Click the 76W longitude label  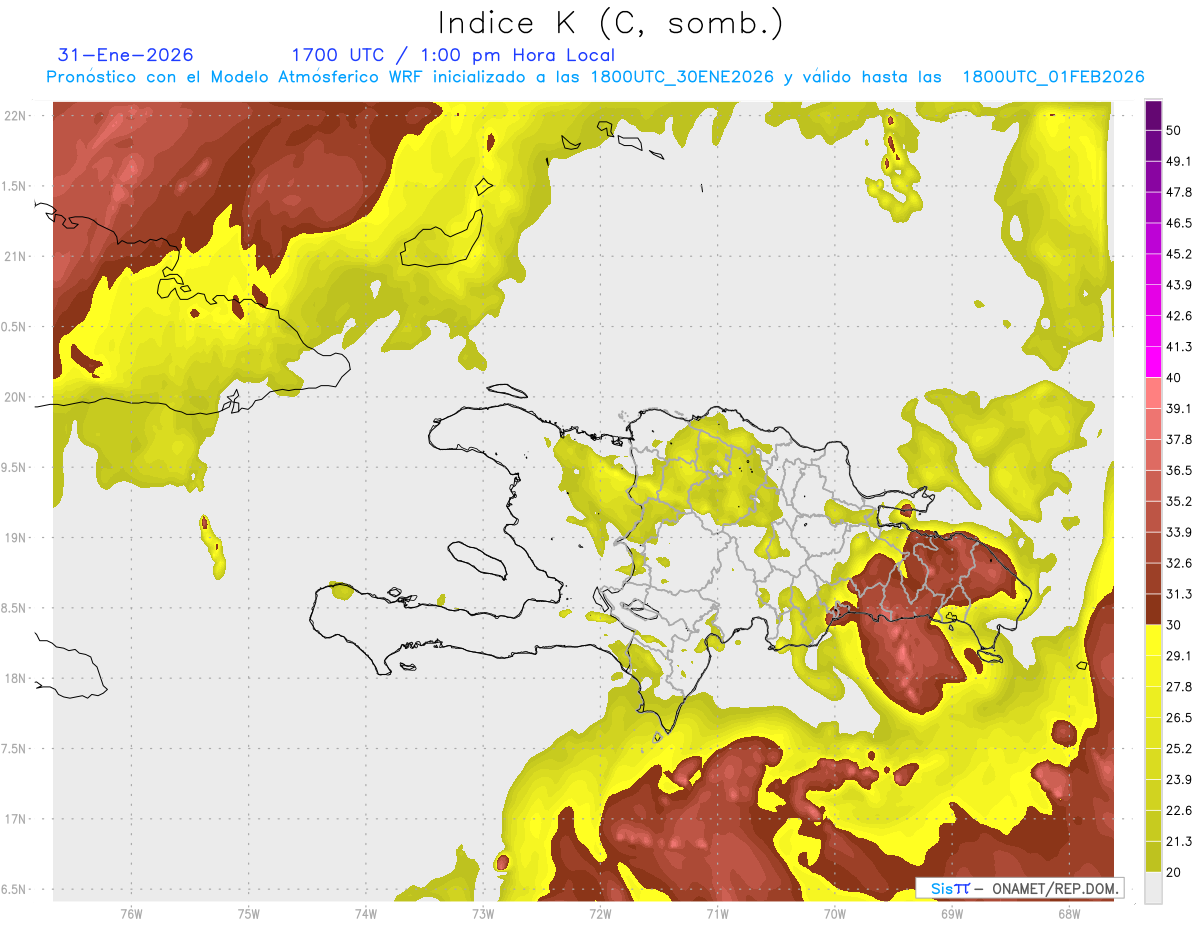(131, 913)
